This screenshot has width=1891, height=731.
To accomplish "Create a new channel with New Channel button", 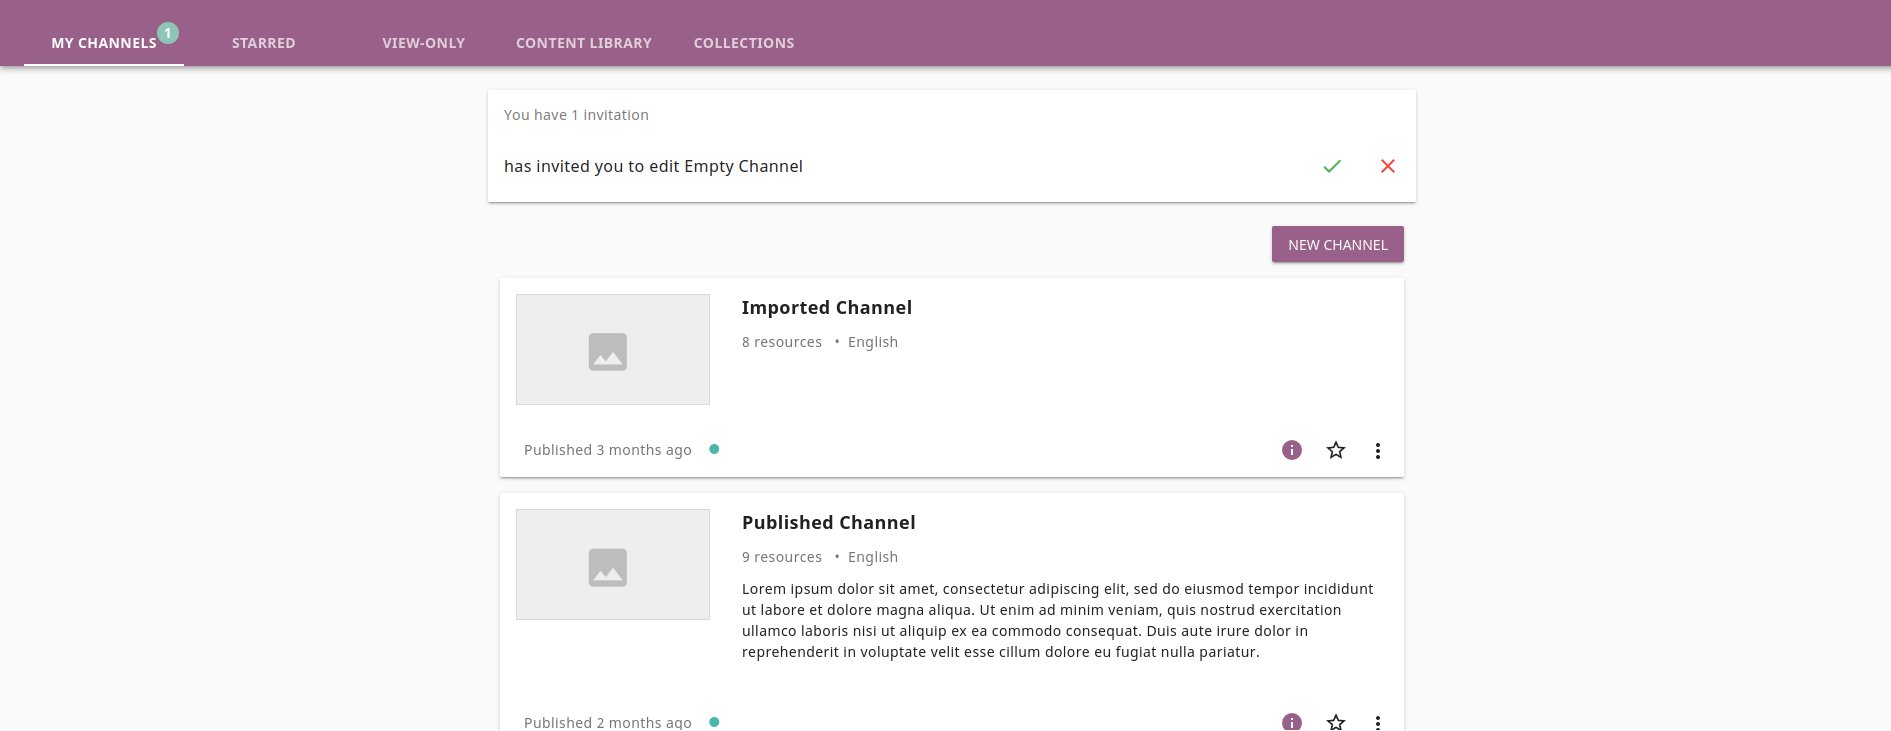I will [x=1338, y=244].
